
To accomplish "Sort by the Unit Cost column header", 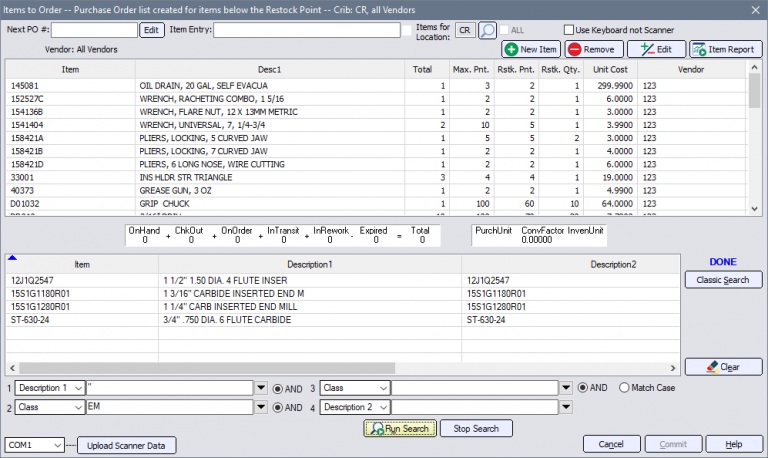I will [611, 69].
